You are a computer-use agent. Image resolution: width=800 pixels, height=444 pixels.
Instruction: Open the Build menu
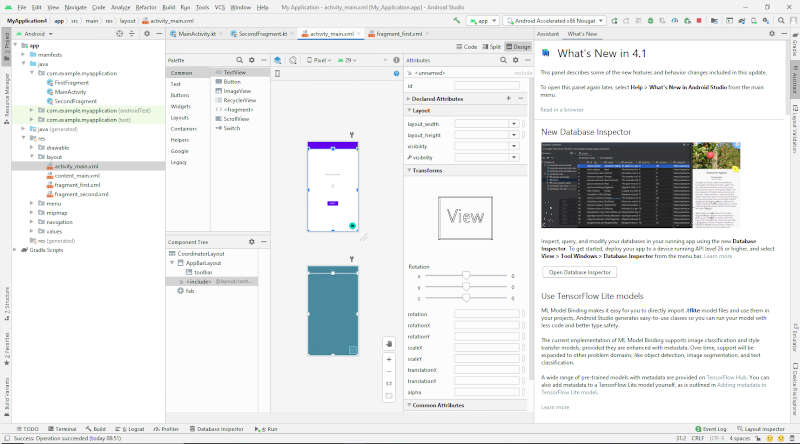pyautogui.click(x=168, y=7)
